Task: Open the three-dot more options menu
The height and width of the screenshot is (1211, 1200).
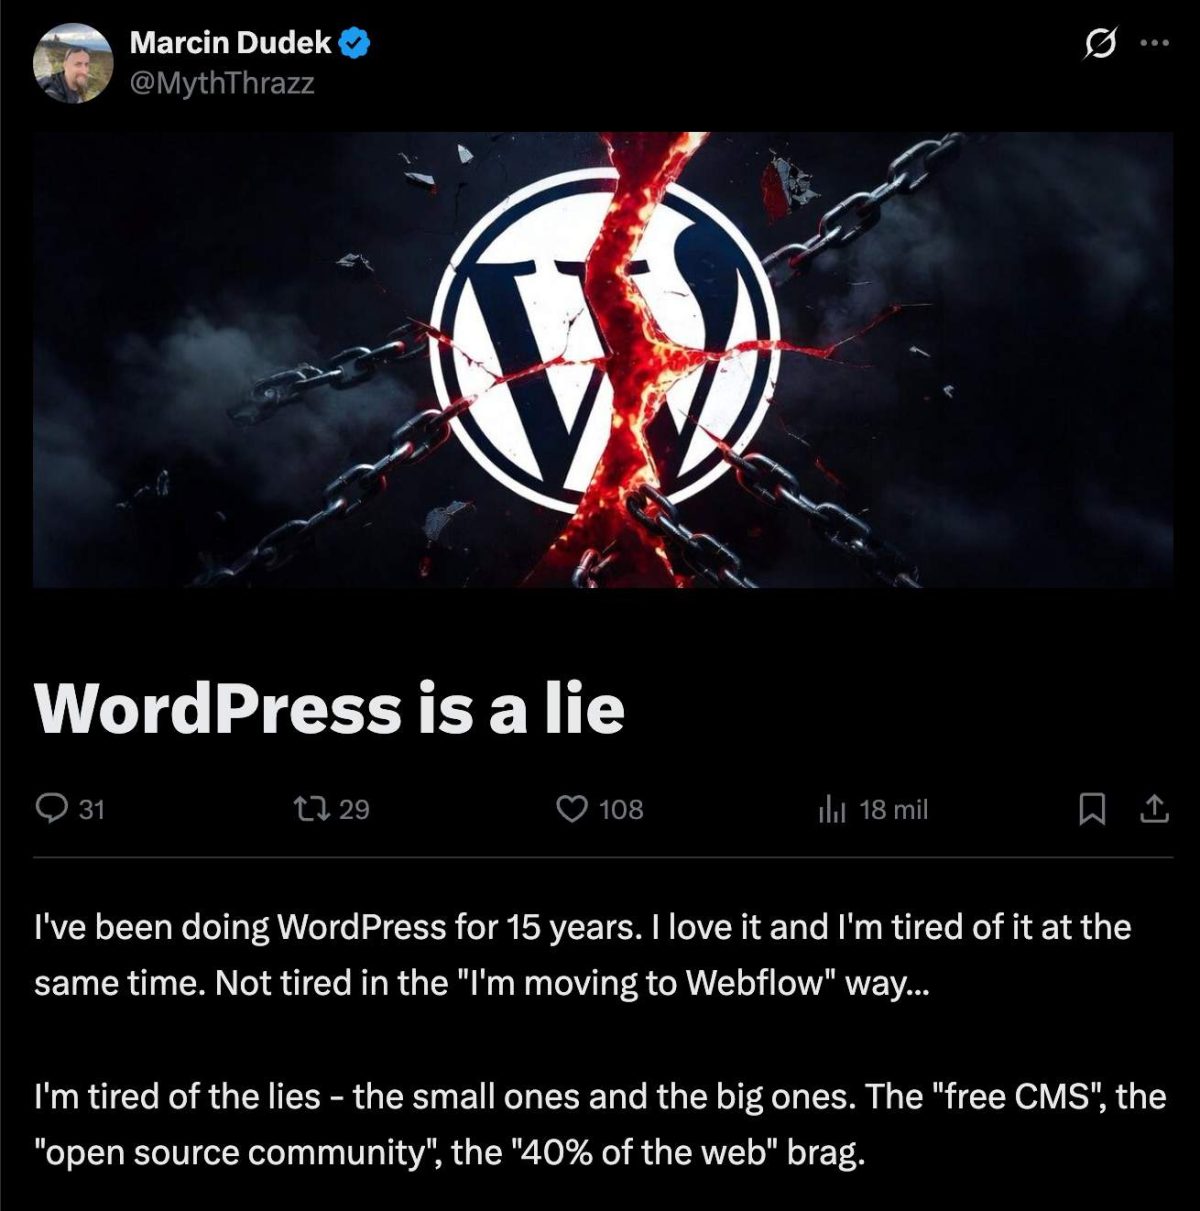Action: pos(1154,43)
